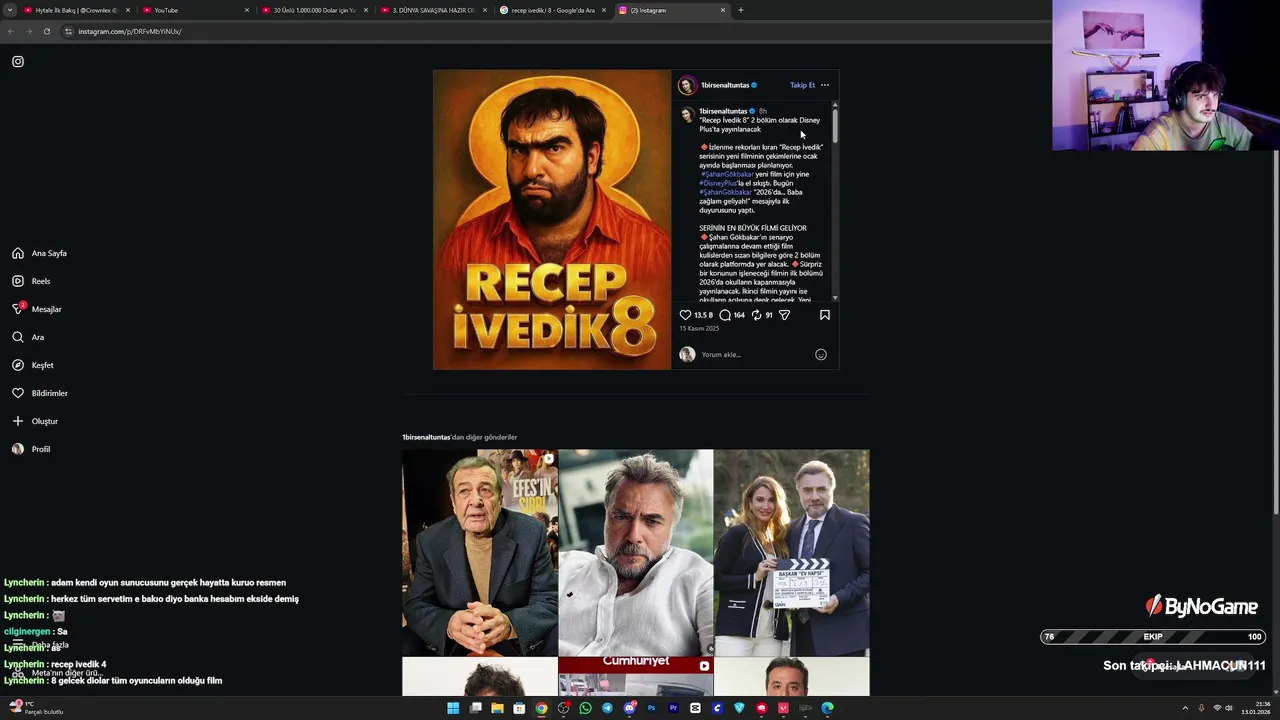Go to Ana Sayfa in sidebar
This screenshot has height=720, width=1280.
[x=39, y=253]
